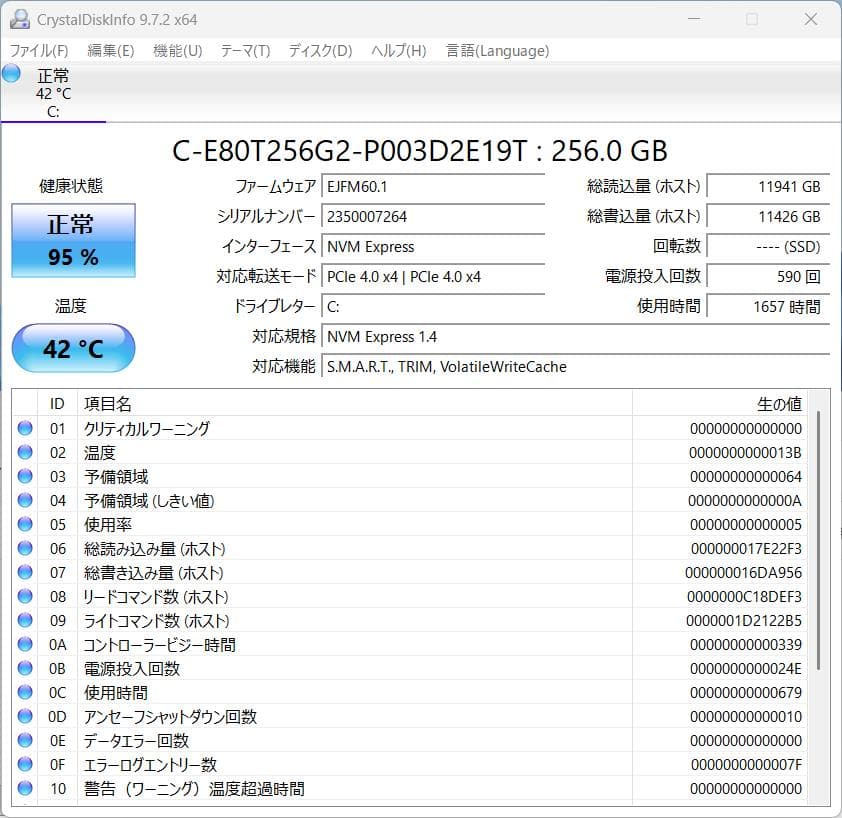Click the power-on count value 590 回
842x818 pixels.
[768, 277]
